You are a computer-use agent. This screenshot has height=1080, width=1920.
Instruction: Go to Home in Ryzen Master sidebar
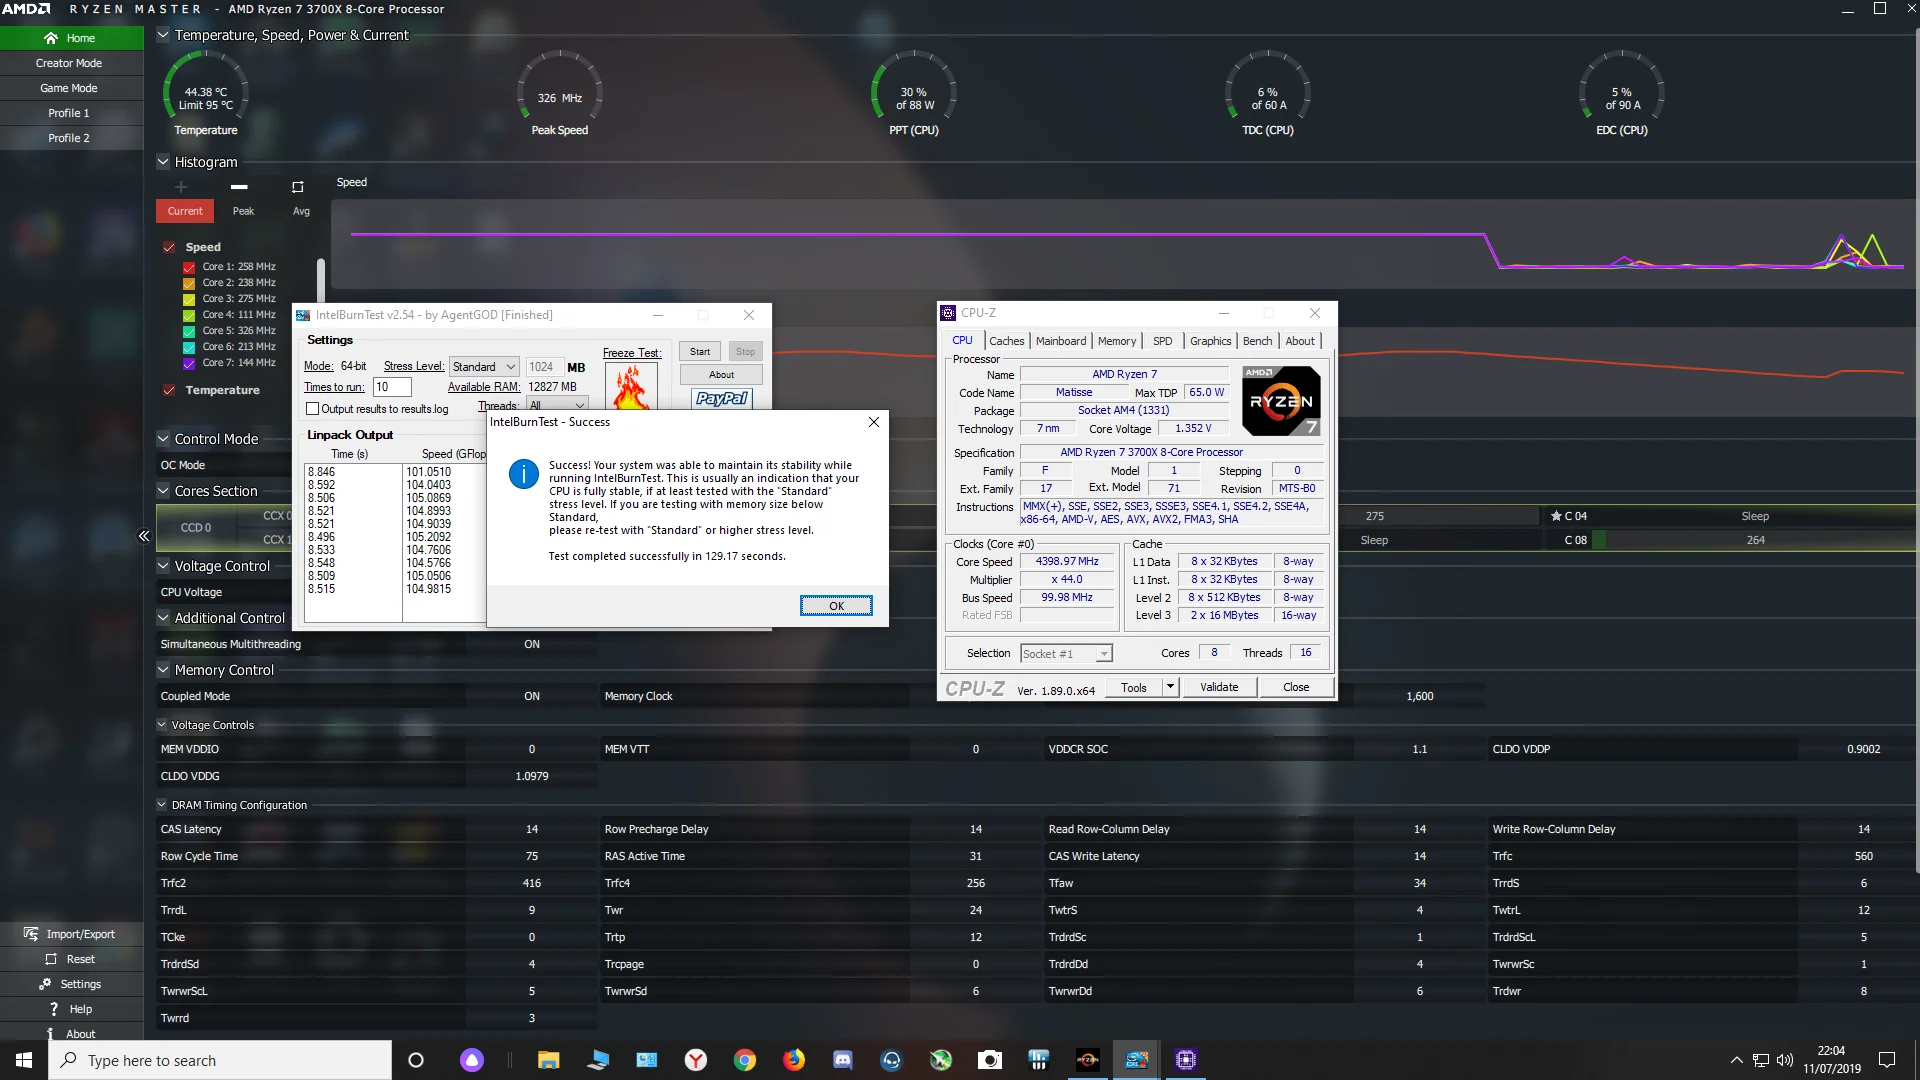point(71,38)
